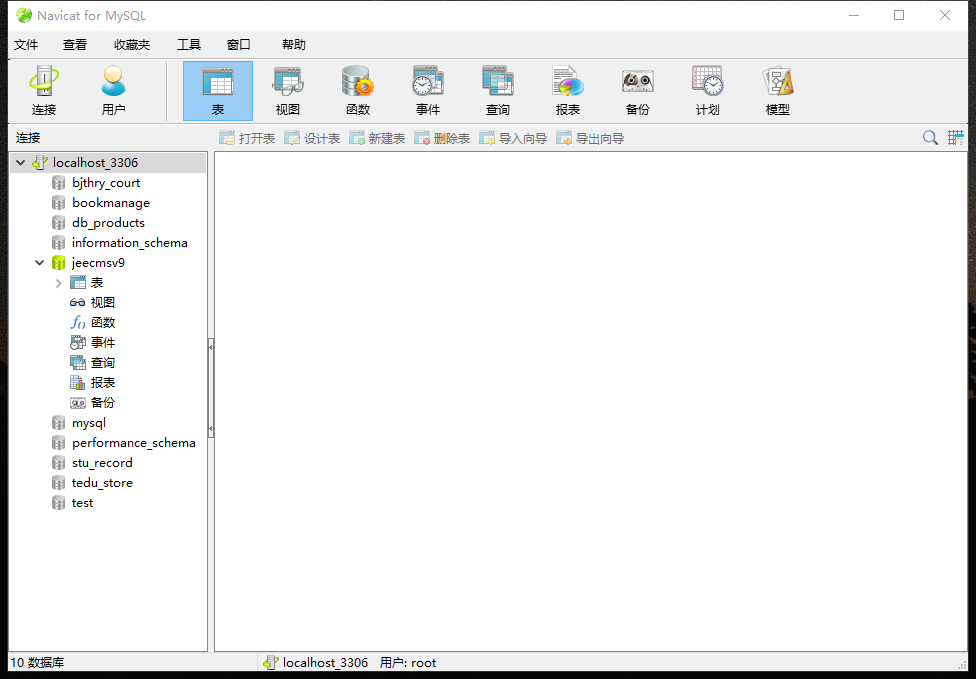Click the test database cylinder icon
Image resolution: width=976 pixels, height=679 pixels.
point(58,503)
